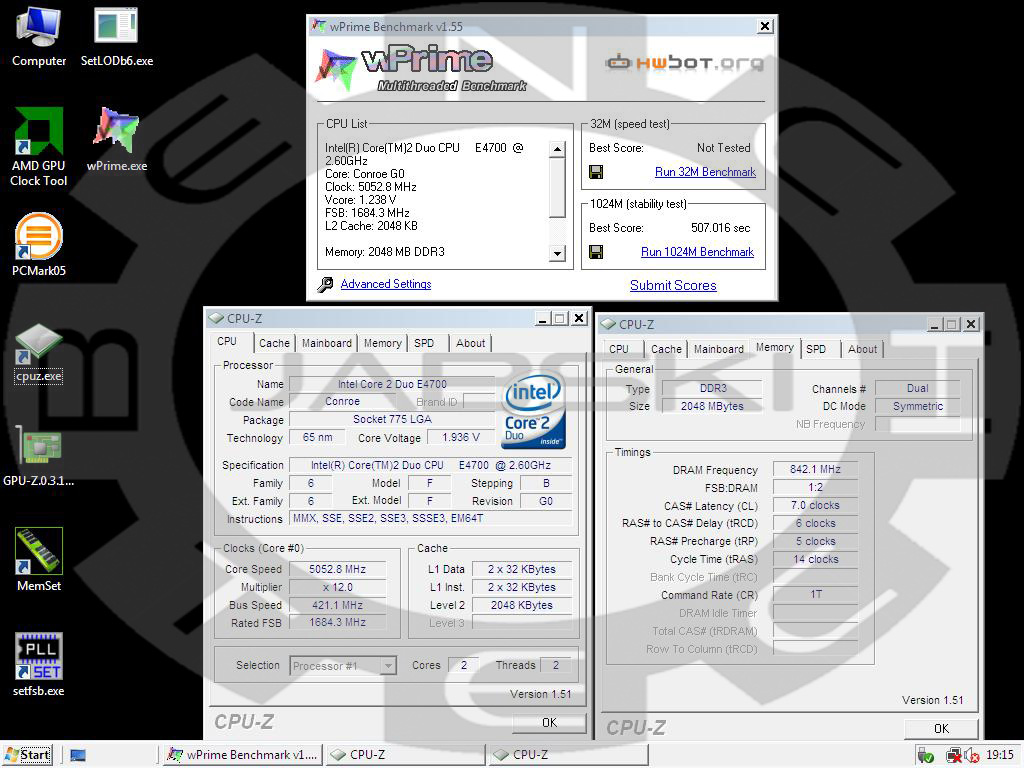Run the 32M Benchmark
Screen dimensions: 1024x768
[705, 172]
